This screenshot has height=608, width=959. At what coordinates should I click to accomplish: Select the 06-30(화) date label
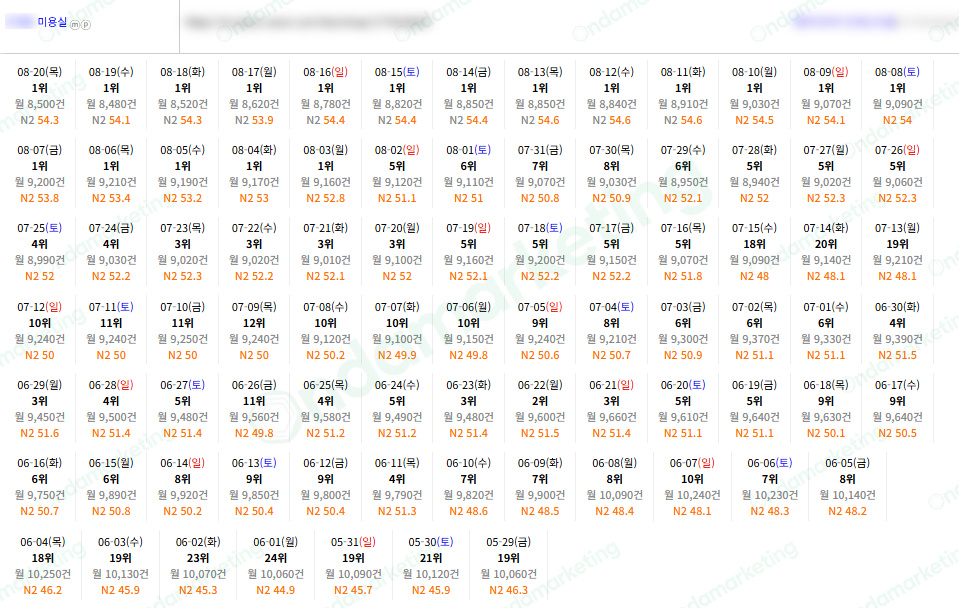[x=898, y=307]
